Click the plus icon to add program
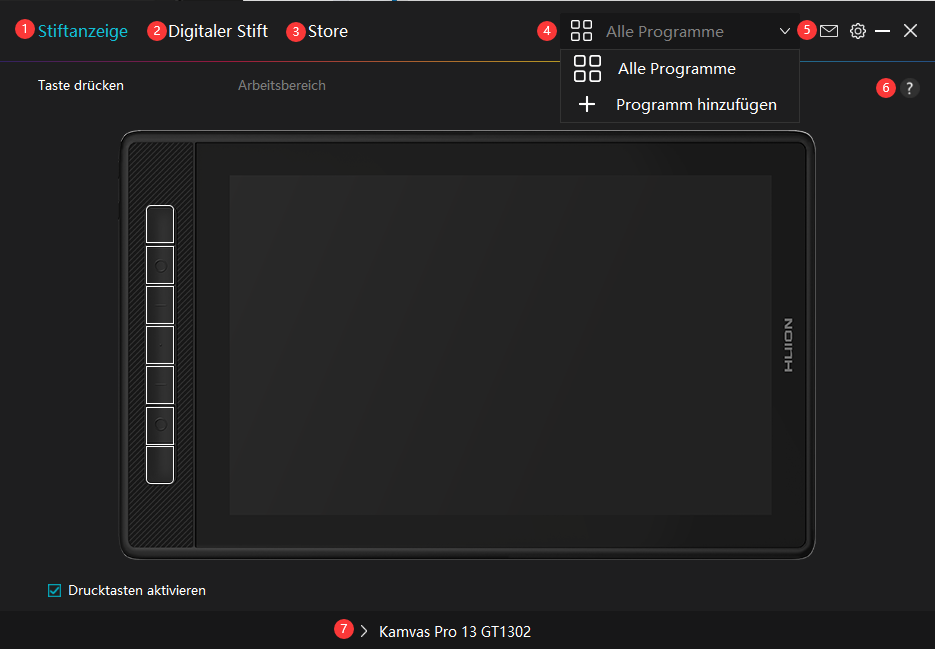 [x=587, y=104]
